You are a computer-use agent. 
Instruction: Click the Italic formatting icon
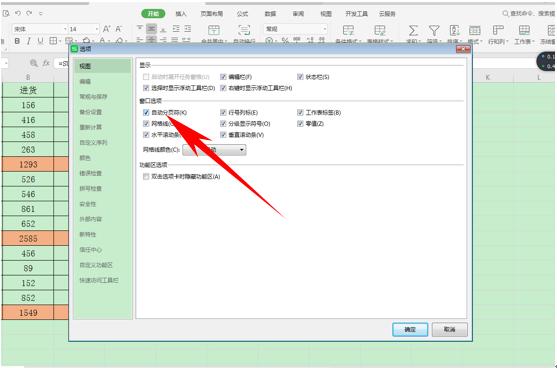click(x=29, y=41)
